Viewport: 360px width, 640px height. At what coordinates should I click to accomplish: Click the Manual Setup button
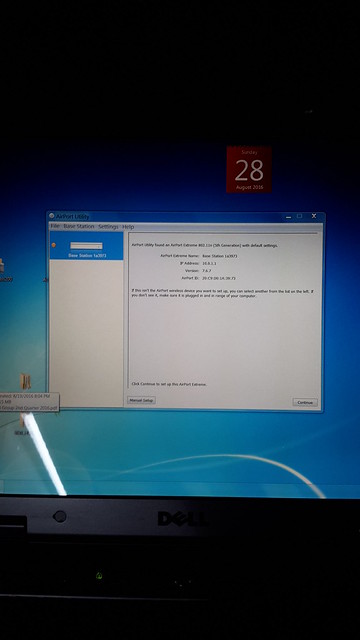pos(141,400)
